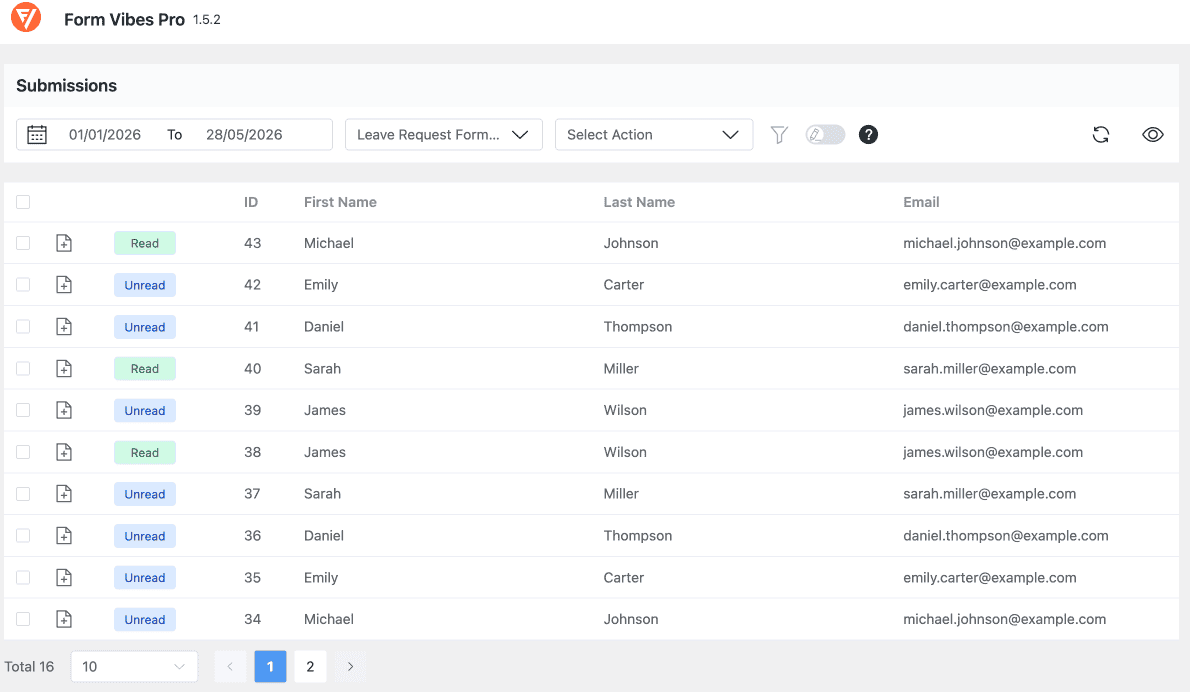
Task: Click the Submissions heading
Action: point(67,86)
